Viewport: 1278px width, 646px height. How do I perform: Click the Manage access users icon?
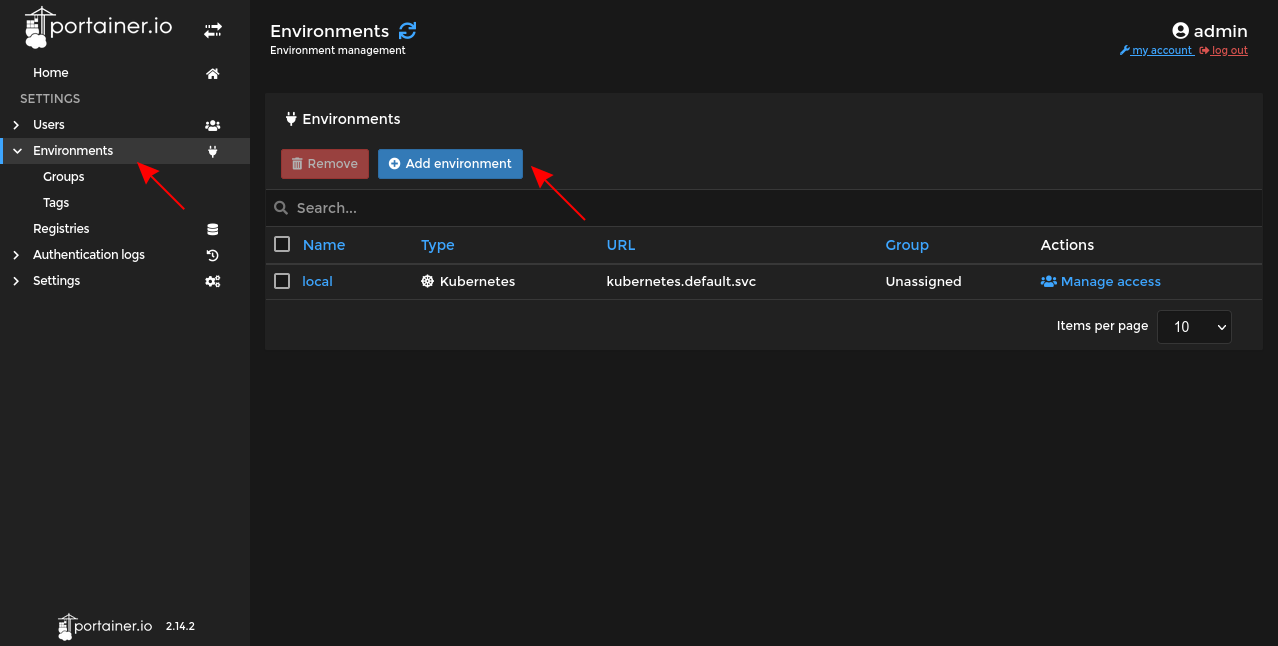[x=1048, y=282]
